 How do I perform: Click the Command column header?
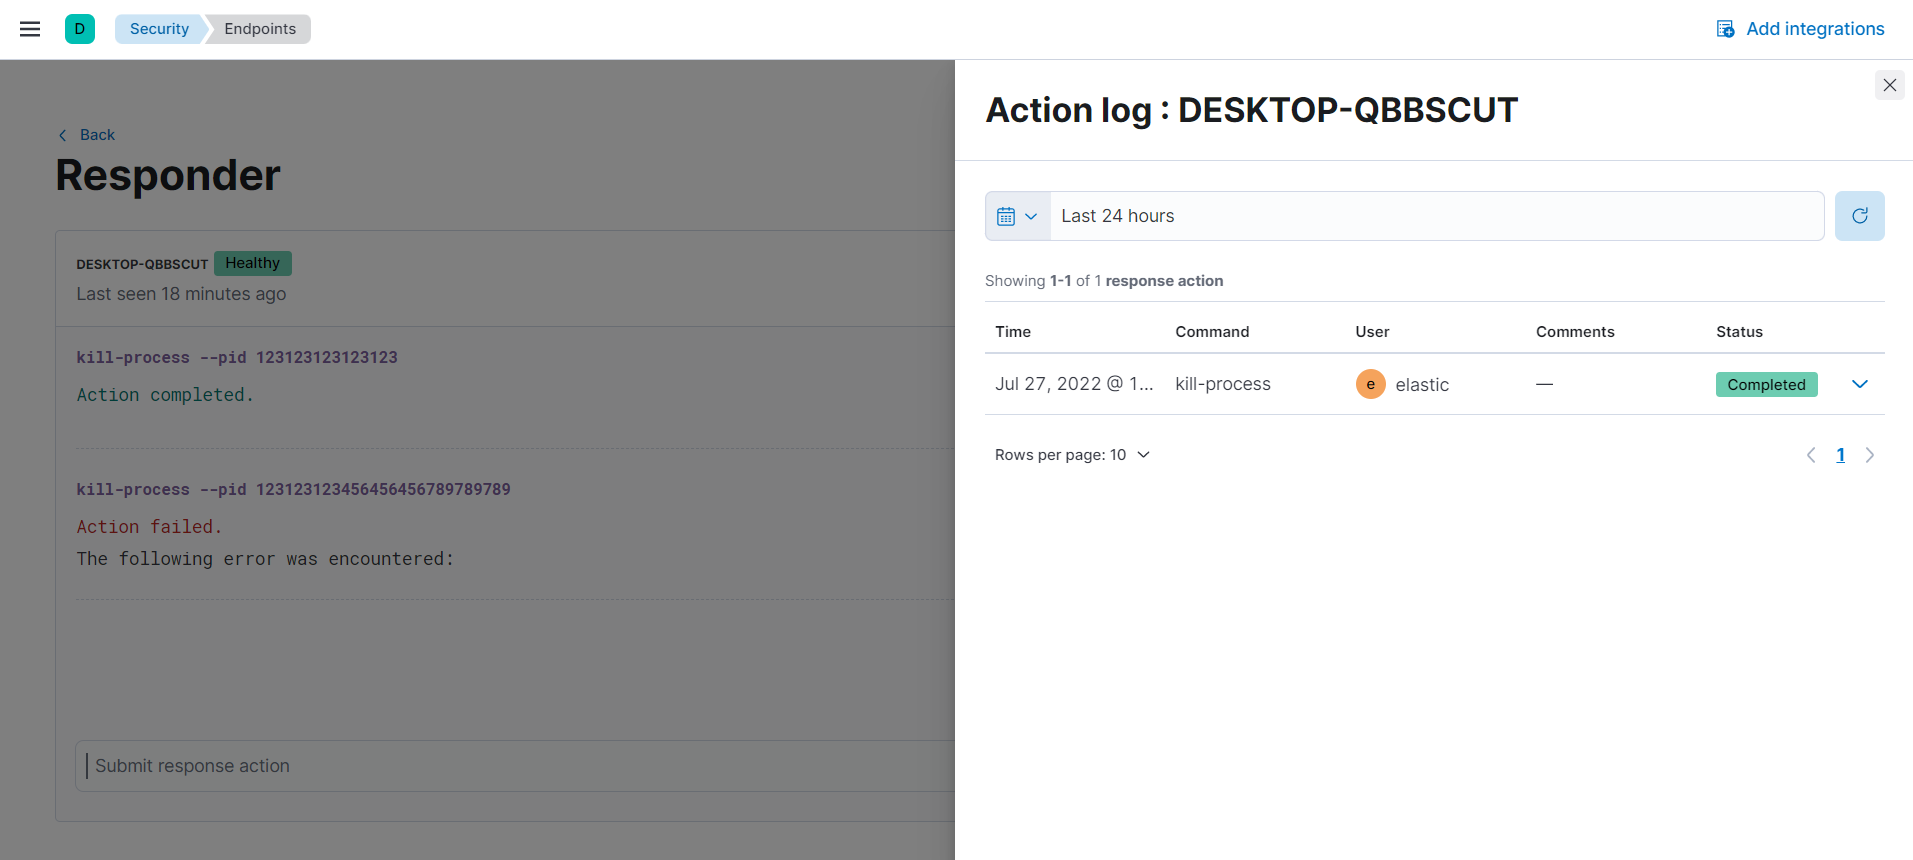(1212, 332)
